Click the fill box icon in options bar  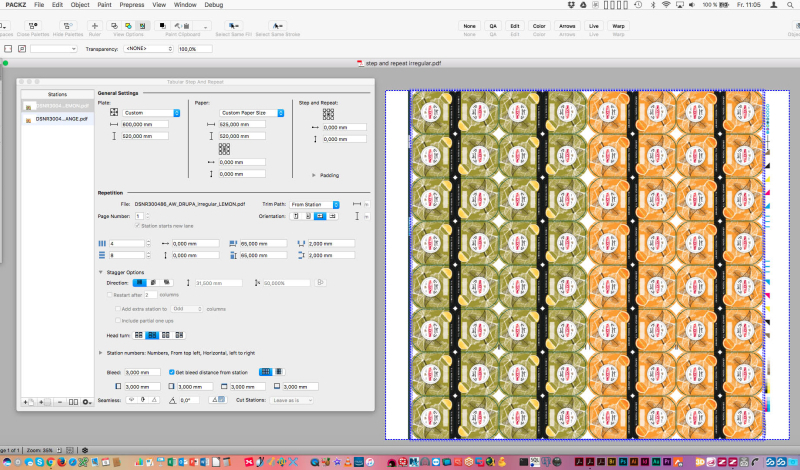point(8,49)
